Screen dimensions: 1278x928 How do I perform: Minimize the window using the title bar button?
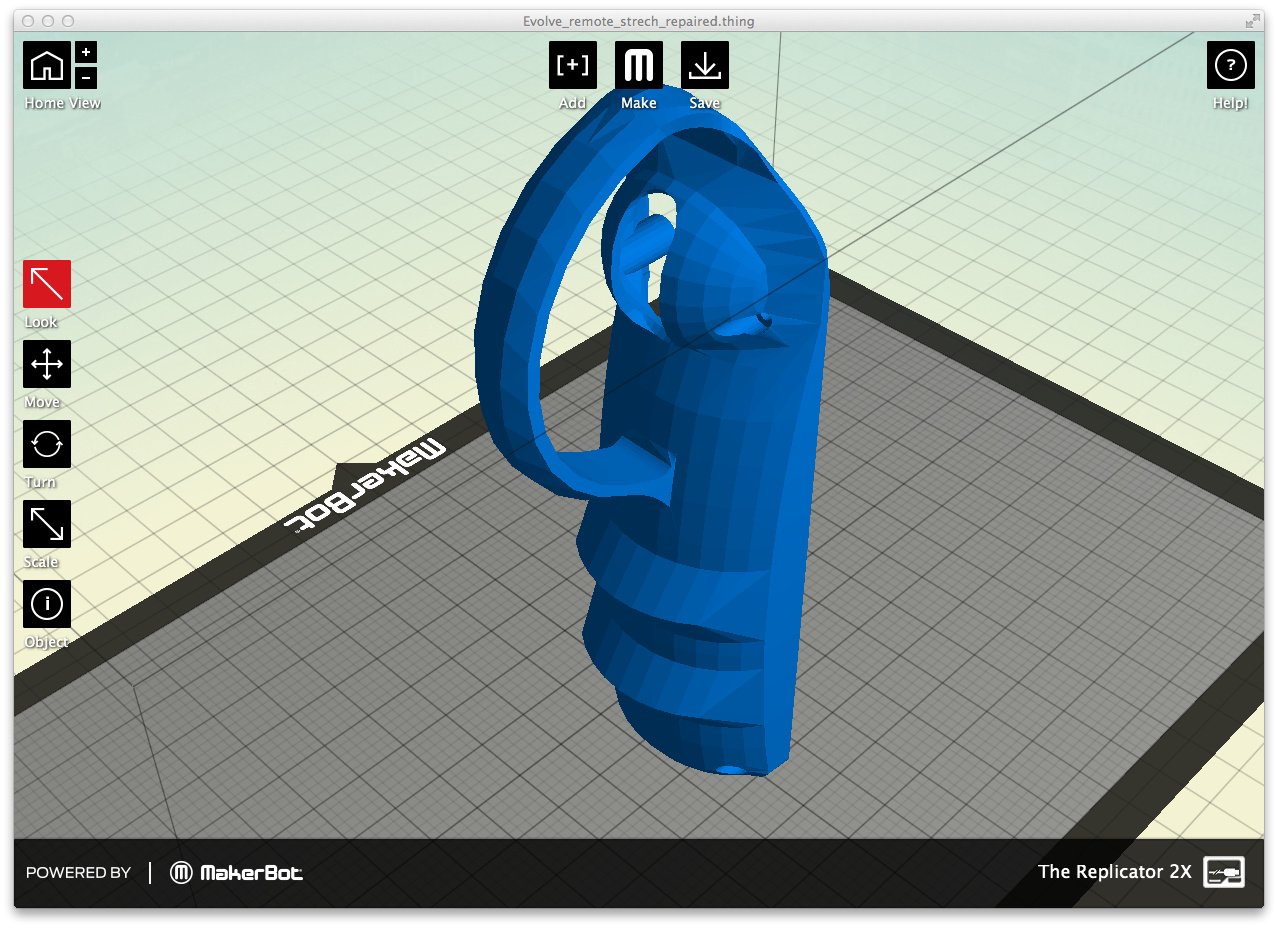(x=48, y=21)
